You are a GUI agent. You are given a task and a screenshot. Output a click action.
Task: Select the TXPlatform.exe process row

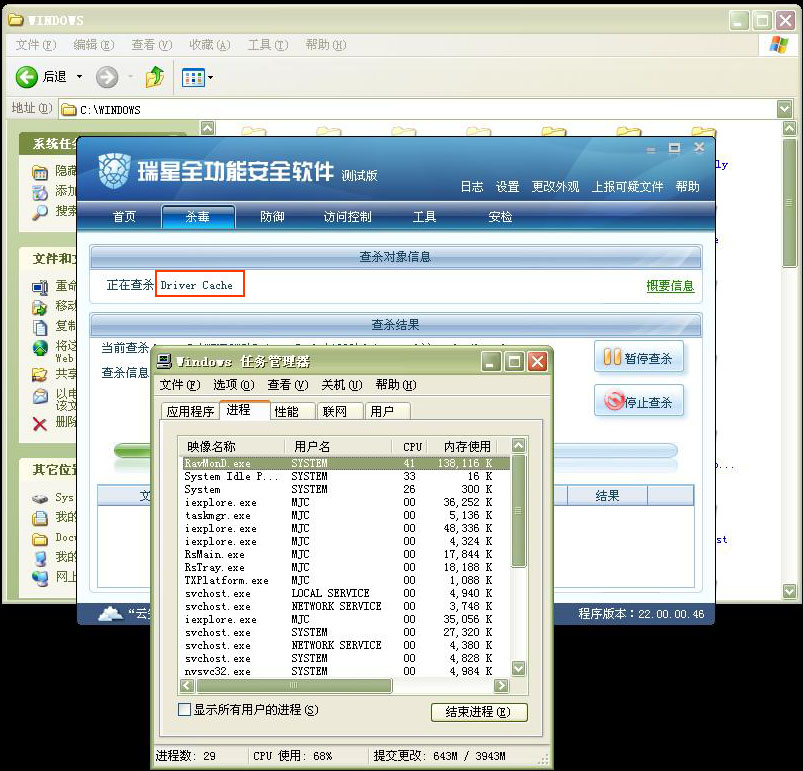[x=346, y=580]
